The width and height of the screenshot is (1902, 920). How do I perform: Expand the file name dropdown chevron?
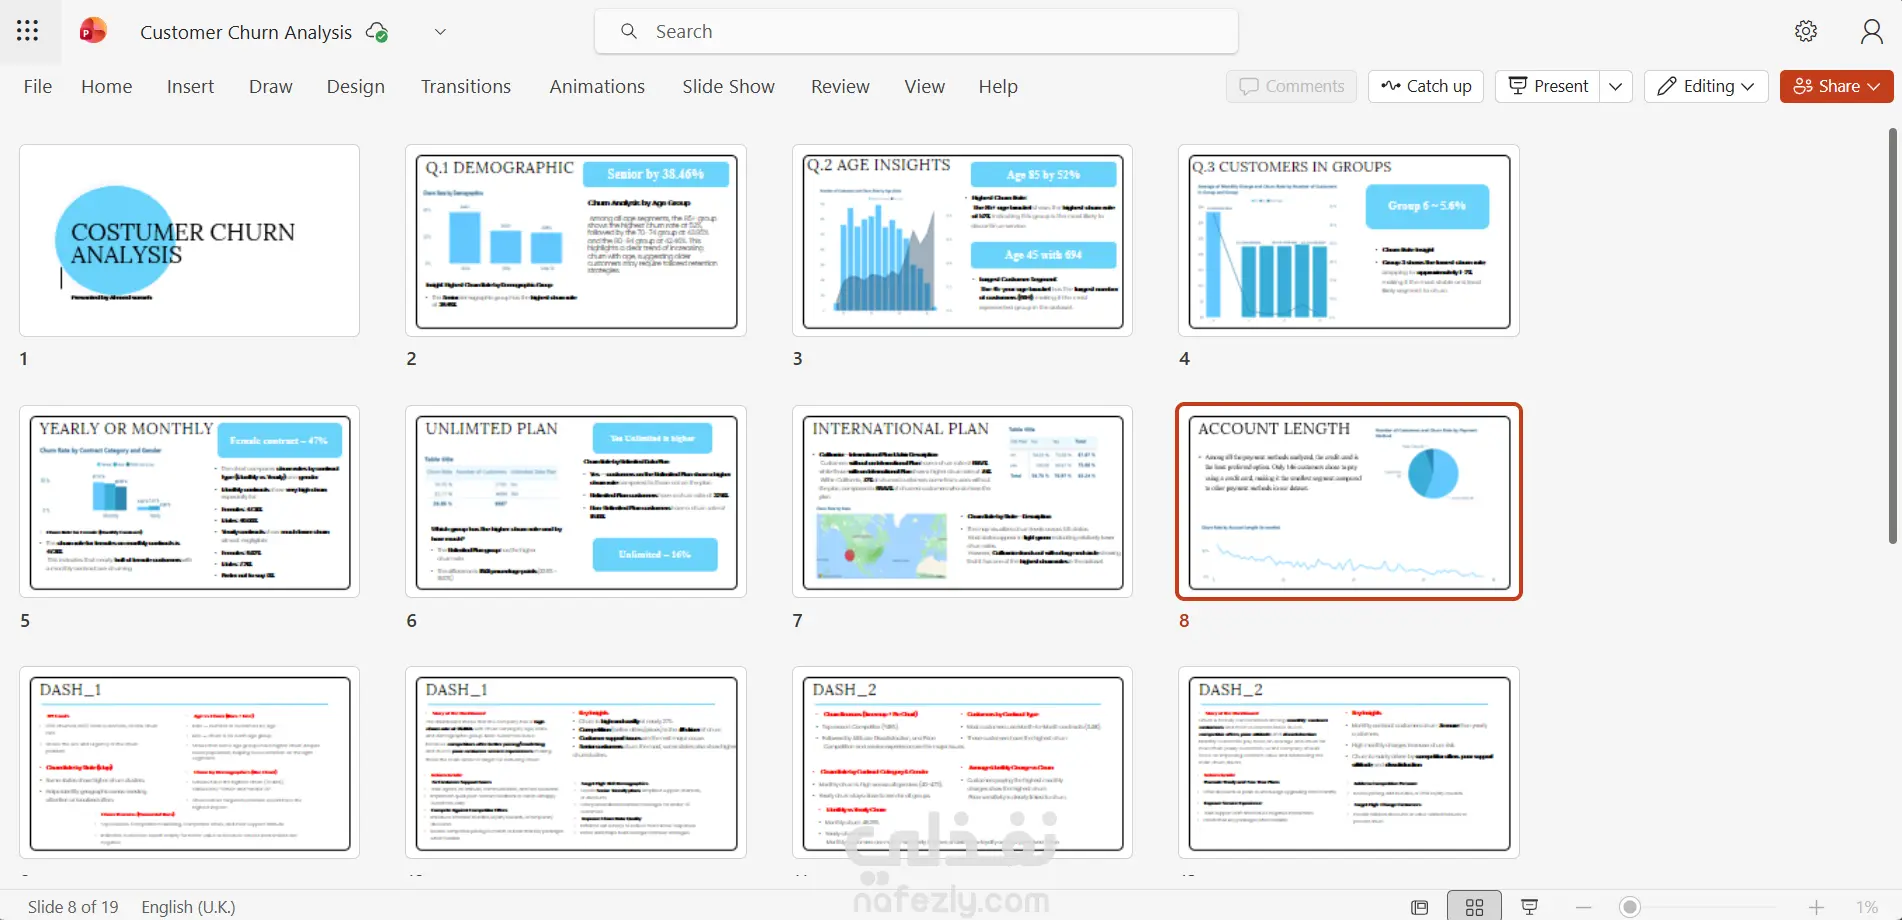pos(440,32)
